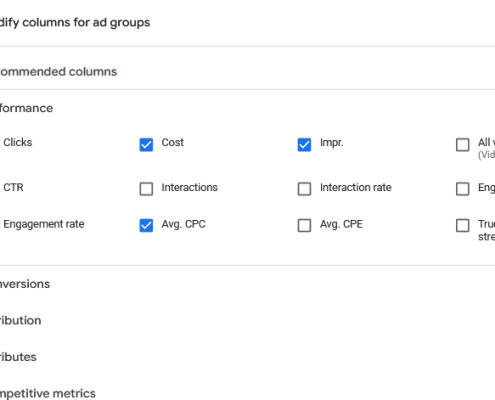Click the Modify columns for ad groups title

tap(75, 23)
